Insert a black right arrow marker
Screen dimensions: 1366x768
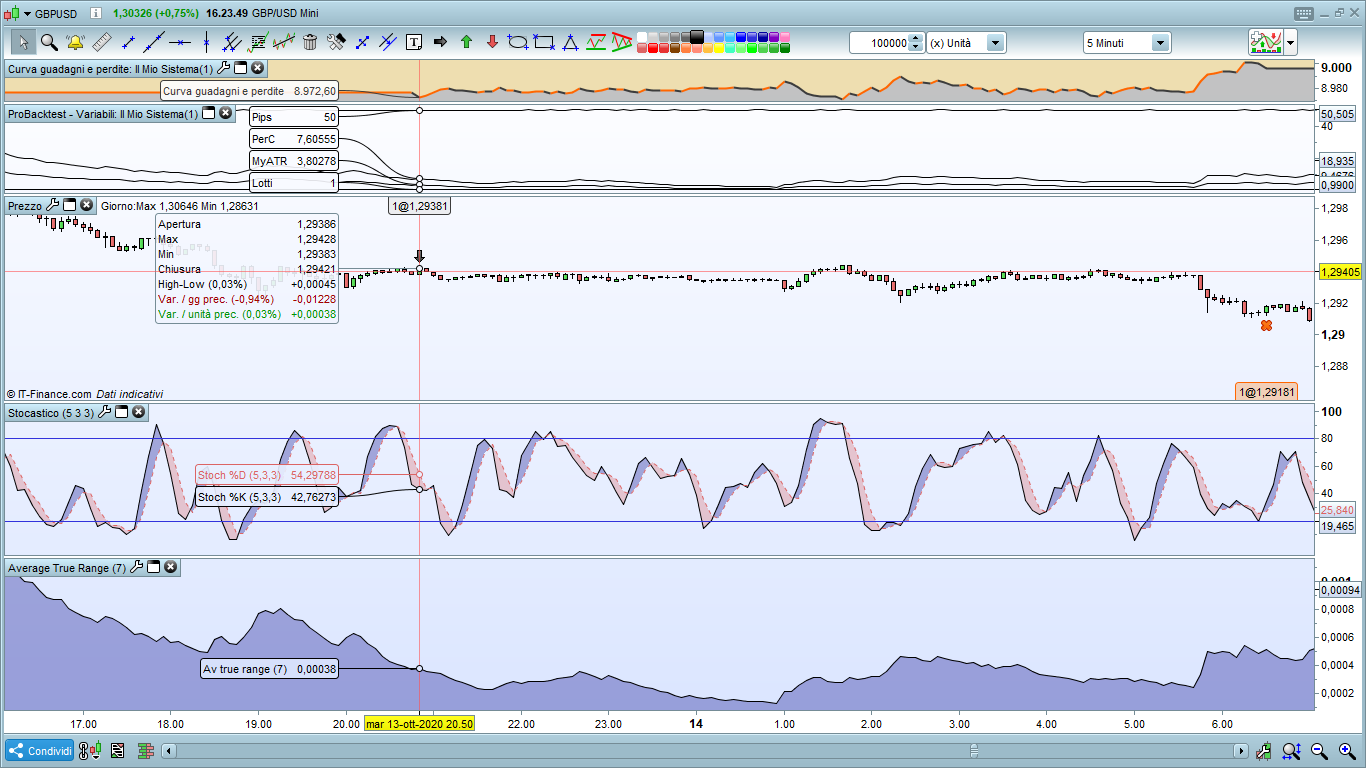click(440, 42)
